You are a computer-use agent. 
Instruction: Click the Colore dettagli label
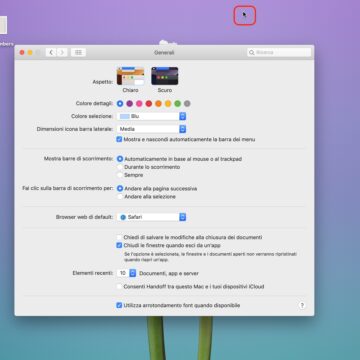[94, 104]
